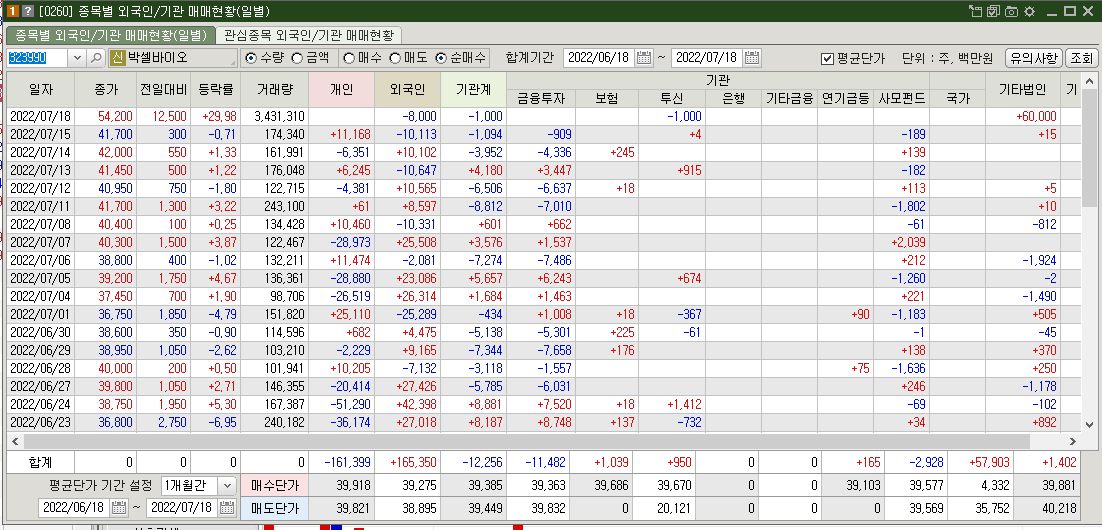This screenshot has width=1102, height=530.
Task: Click the horizontal scrollbar thumb
Action: (526, 441)
